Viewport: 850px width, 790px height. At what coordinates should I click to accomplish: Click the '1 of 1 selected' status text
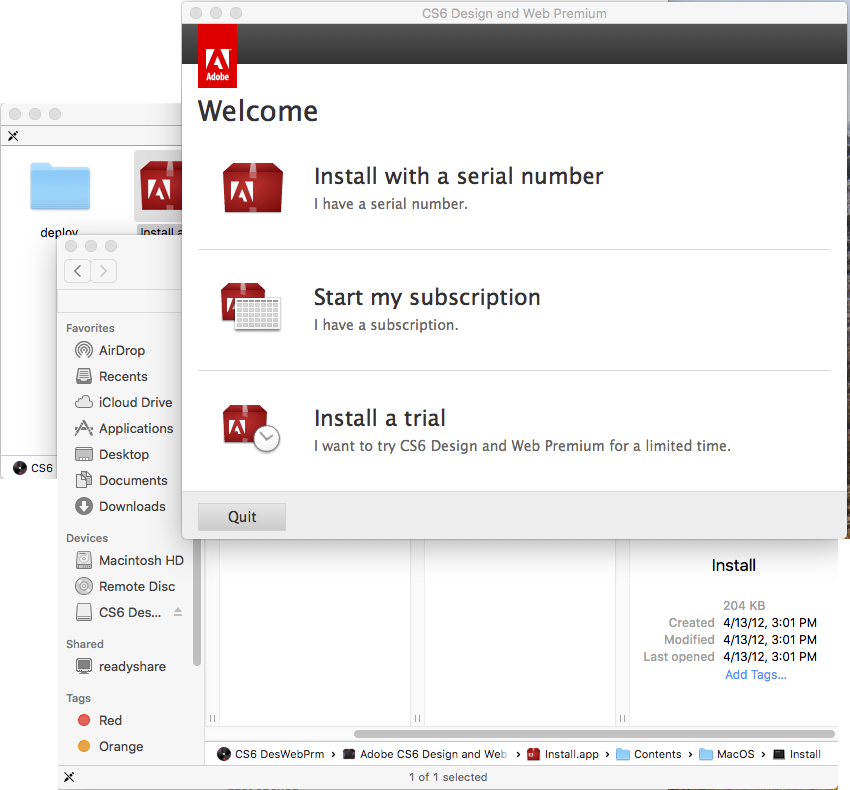pyautogui.click(x=448, y=777)
